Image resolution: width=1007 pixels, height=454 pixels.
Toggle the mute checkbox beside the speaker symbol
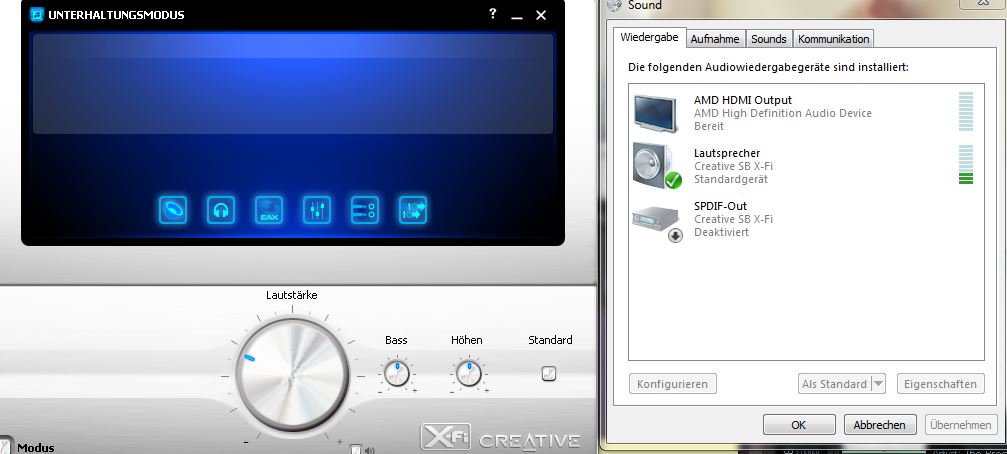pos(356,450)
